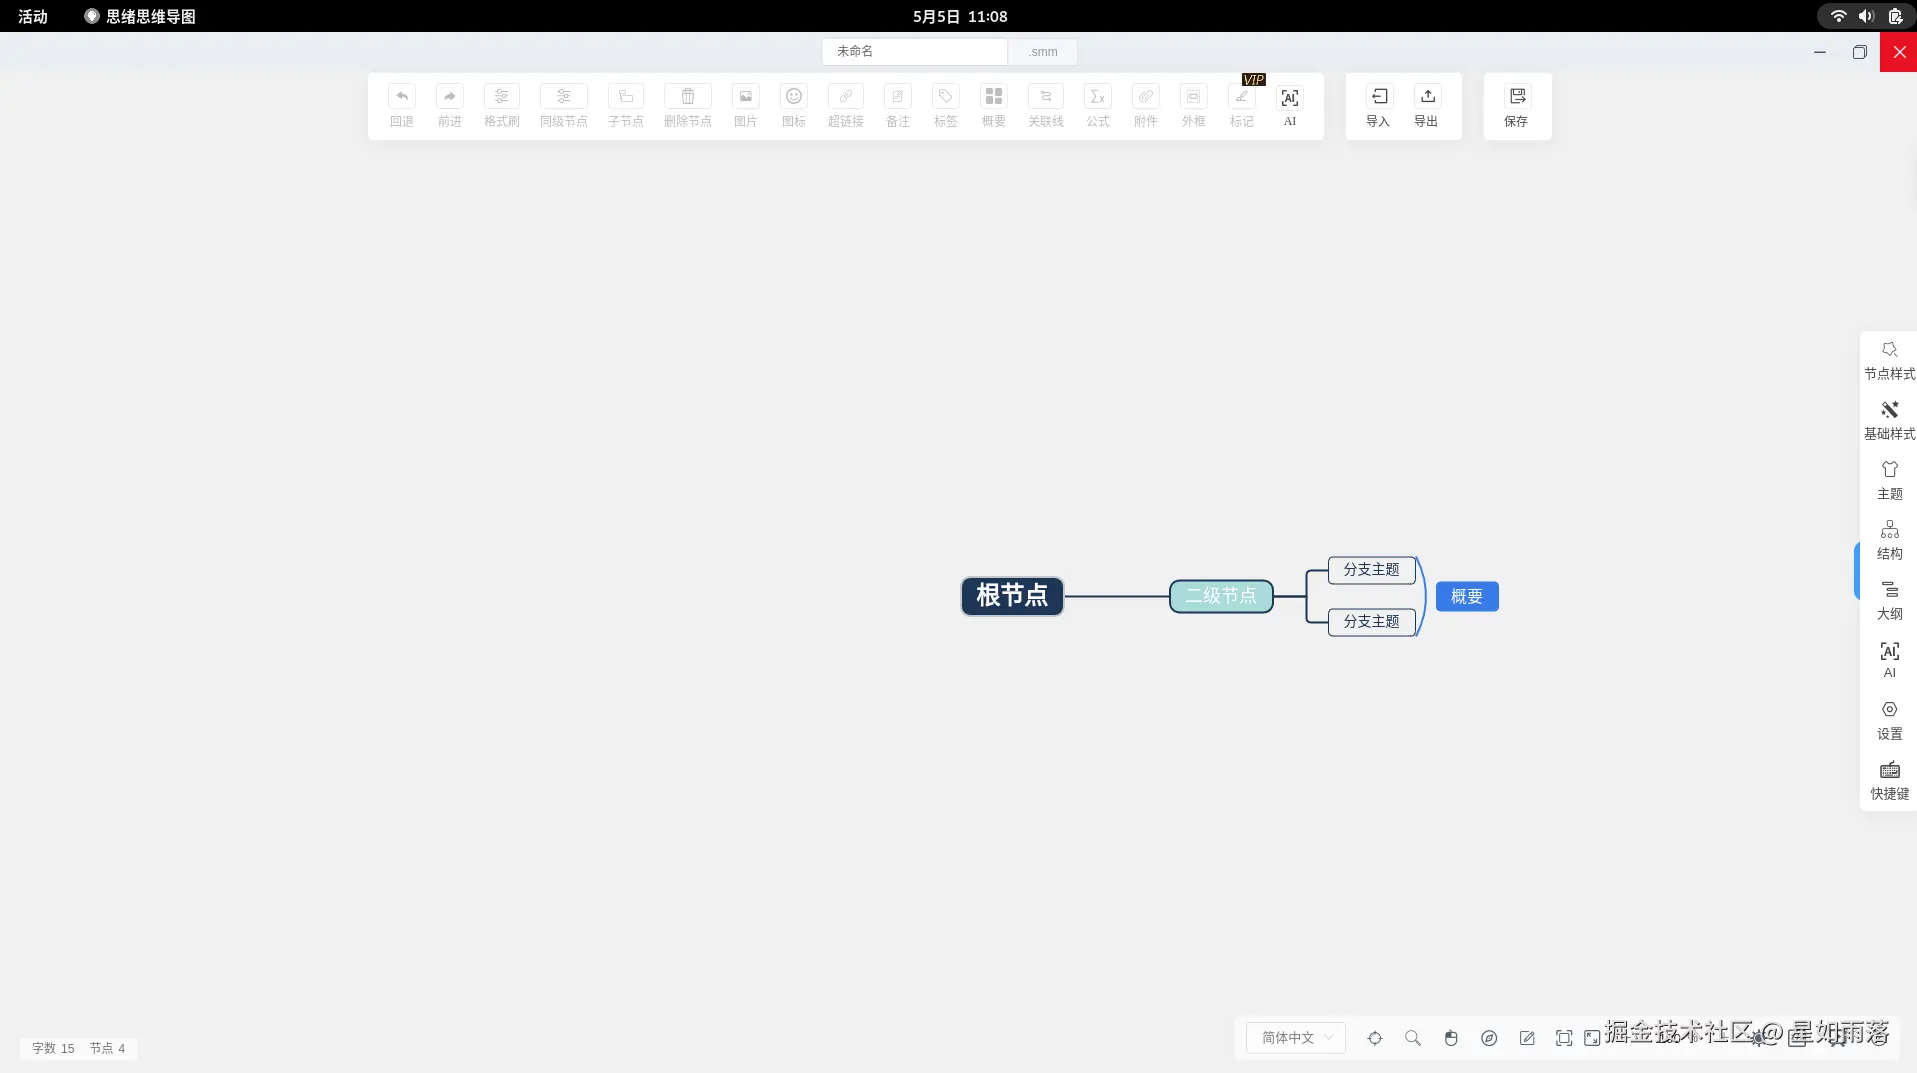Select the 二级节点 node
Image resolution: width=1917 pixels, height=1073 pixels.
tap(1221, 596)
